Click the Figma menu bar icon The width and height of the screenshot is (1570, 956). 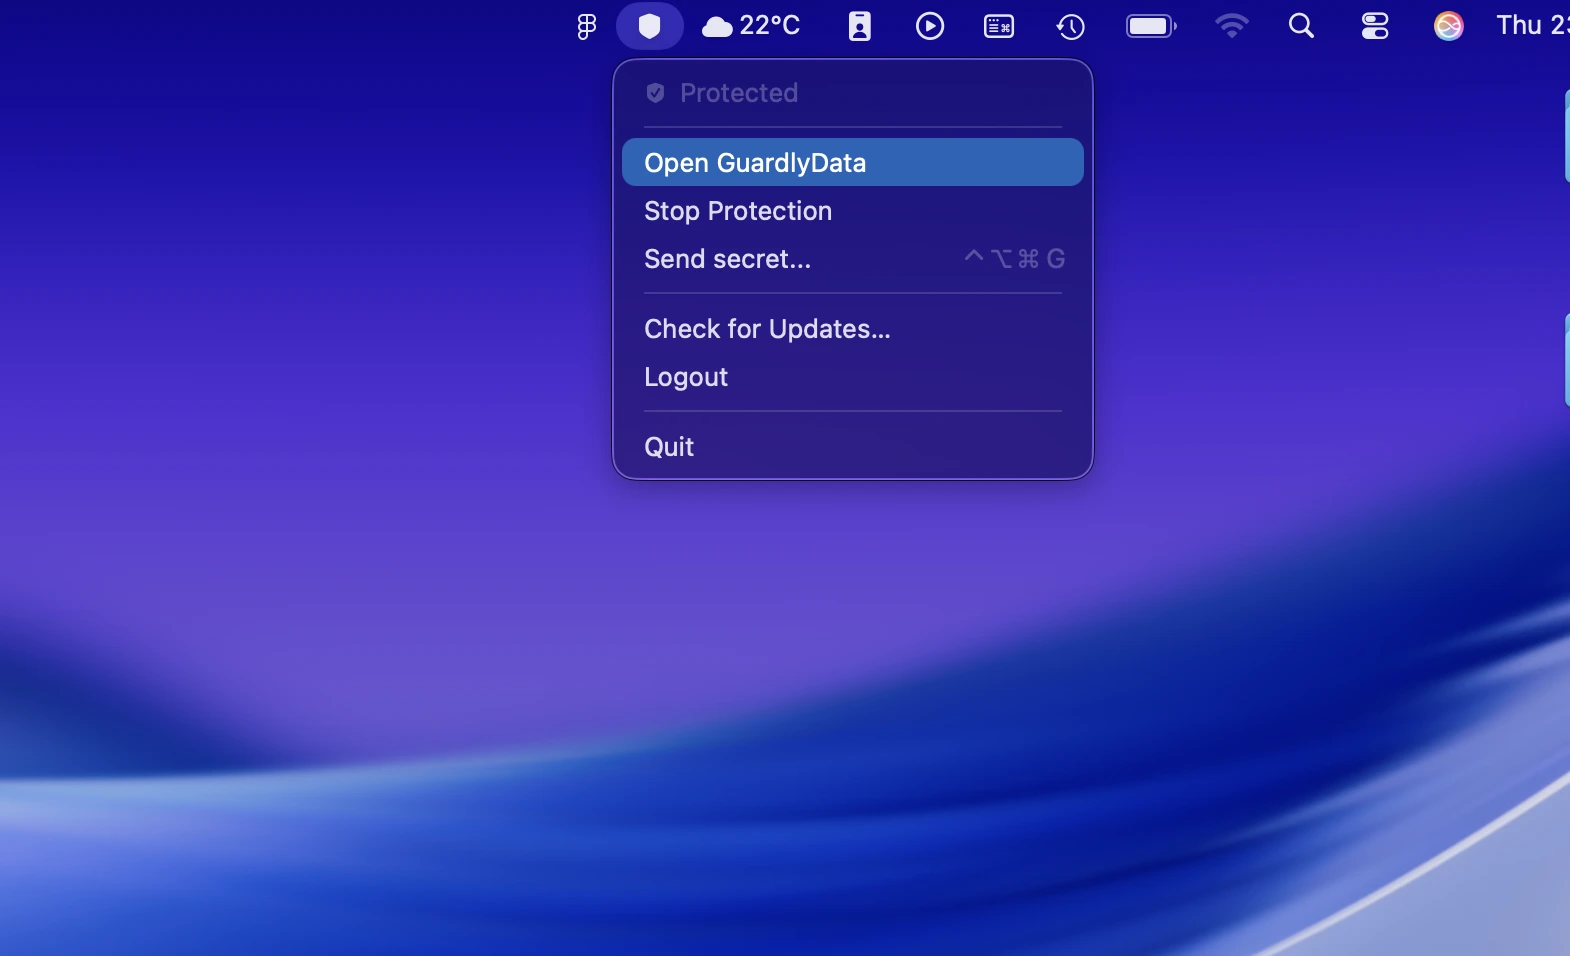[x=587, y=27]
